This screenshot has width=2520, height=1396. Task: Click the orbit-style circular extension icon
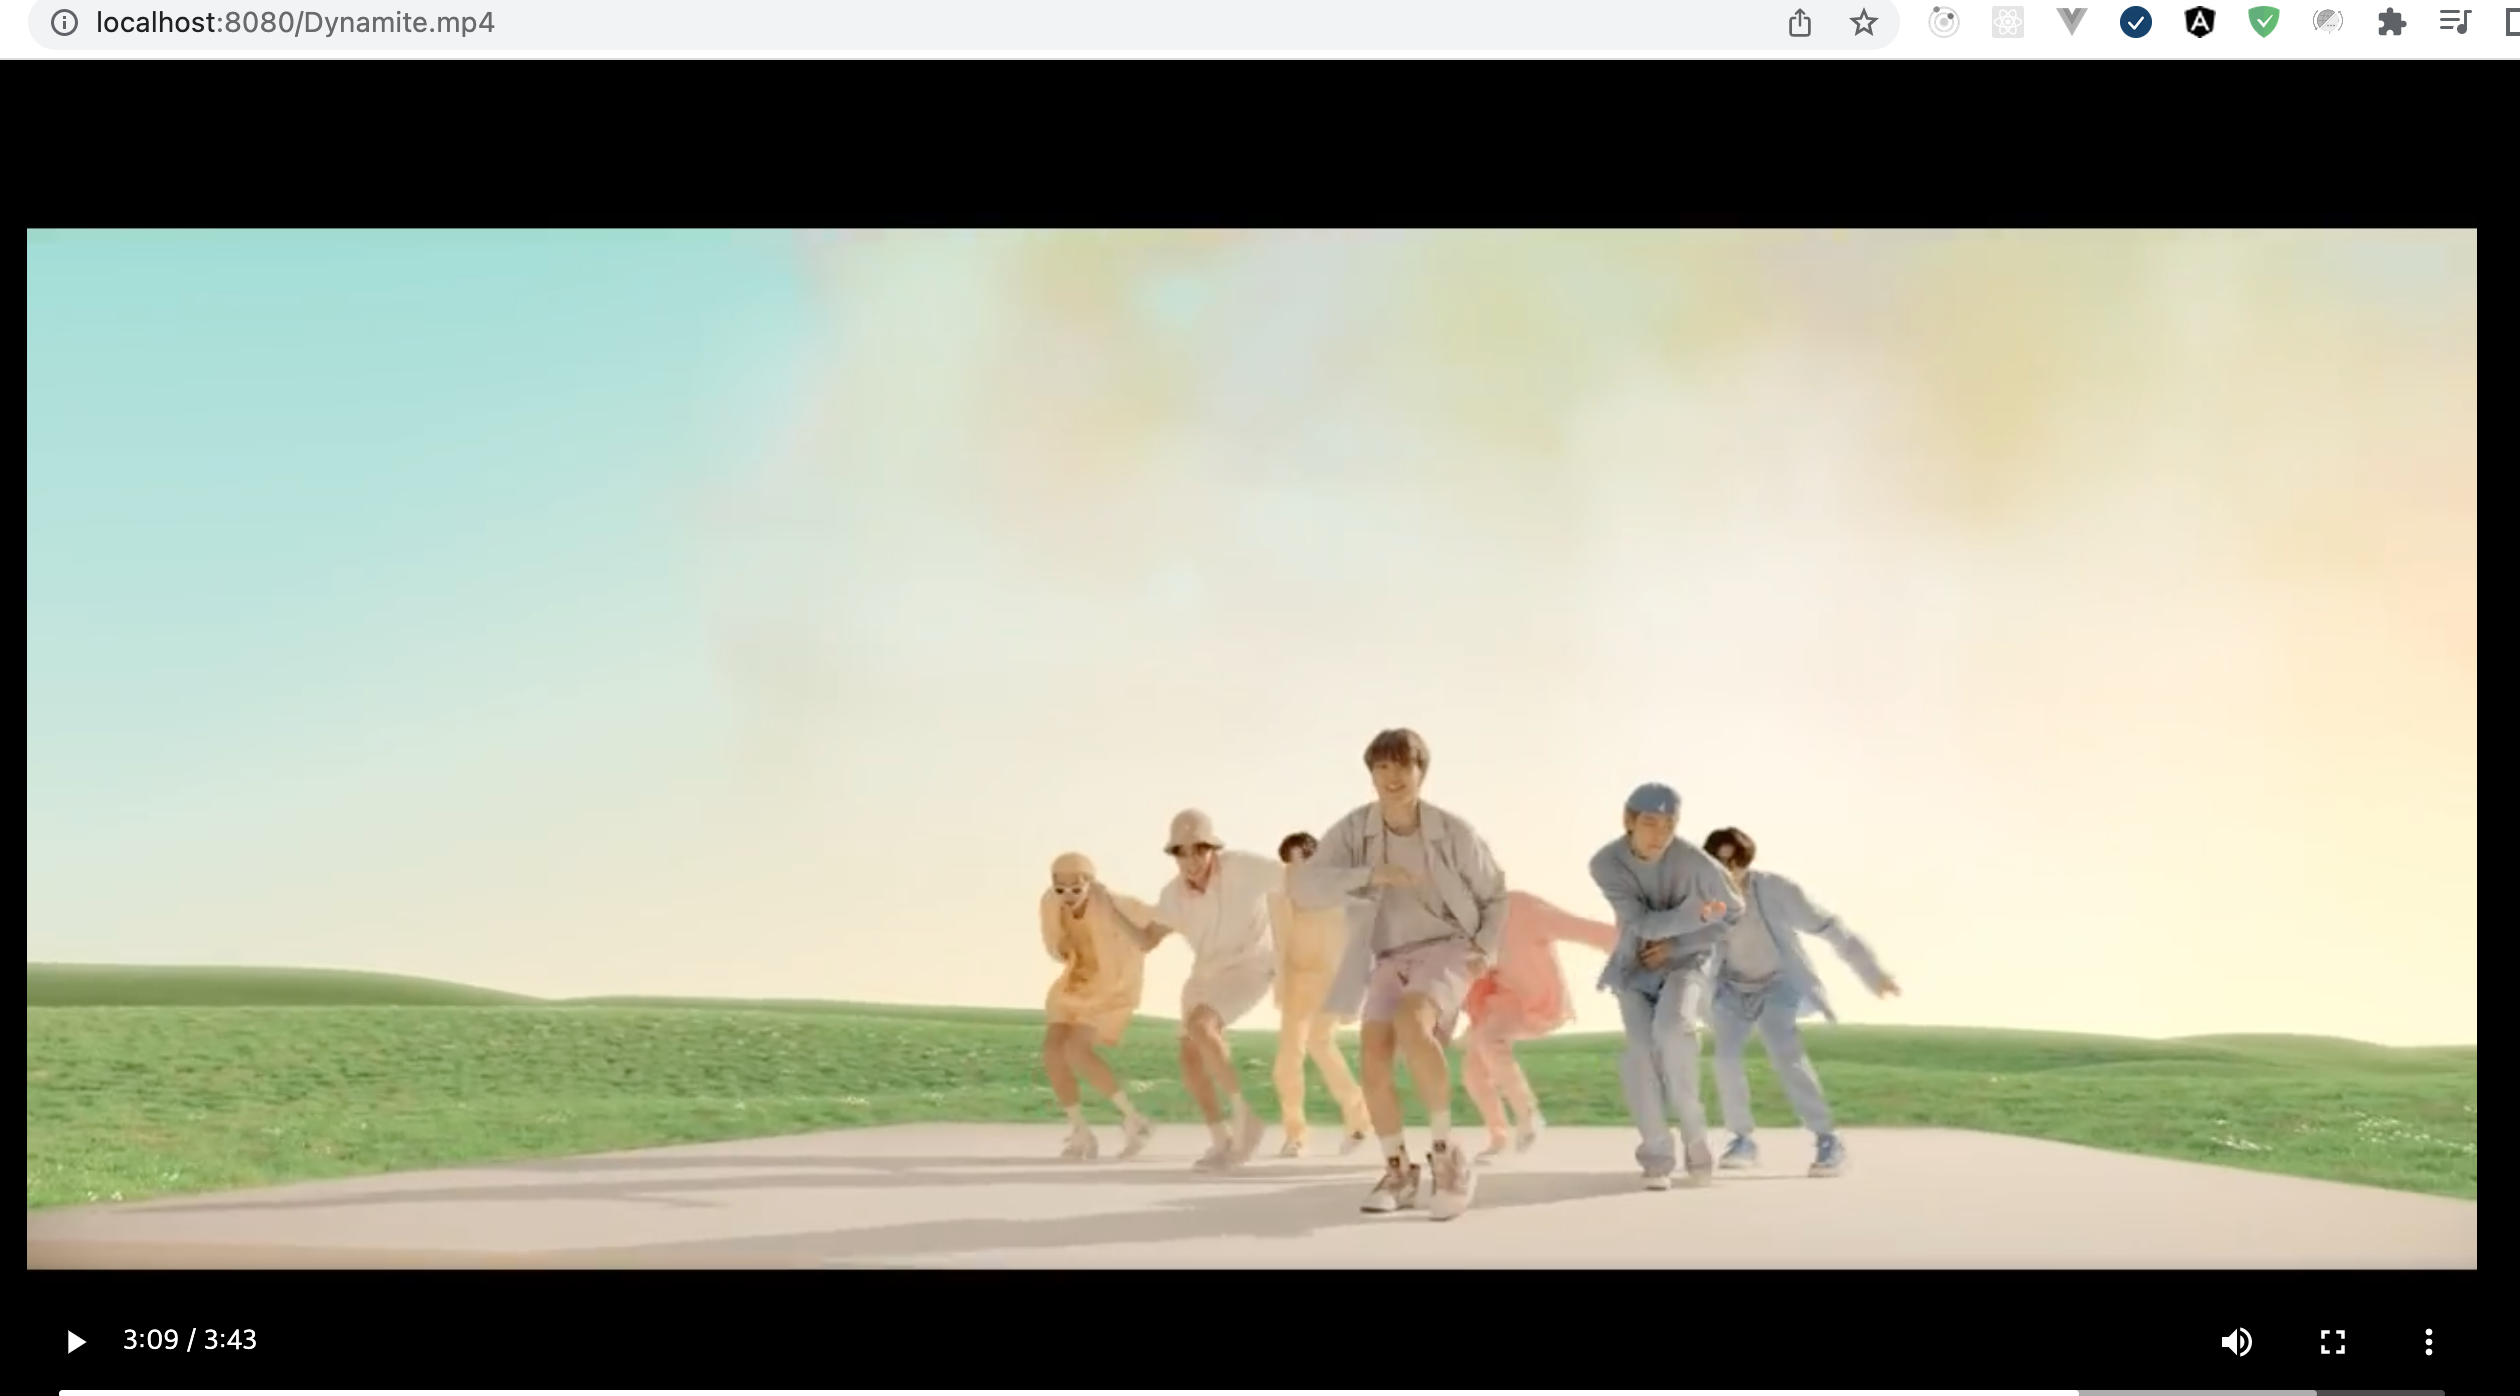(1943, 22)
